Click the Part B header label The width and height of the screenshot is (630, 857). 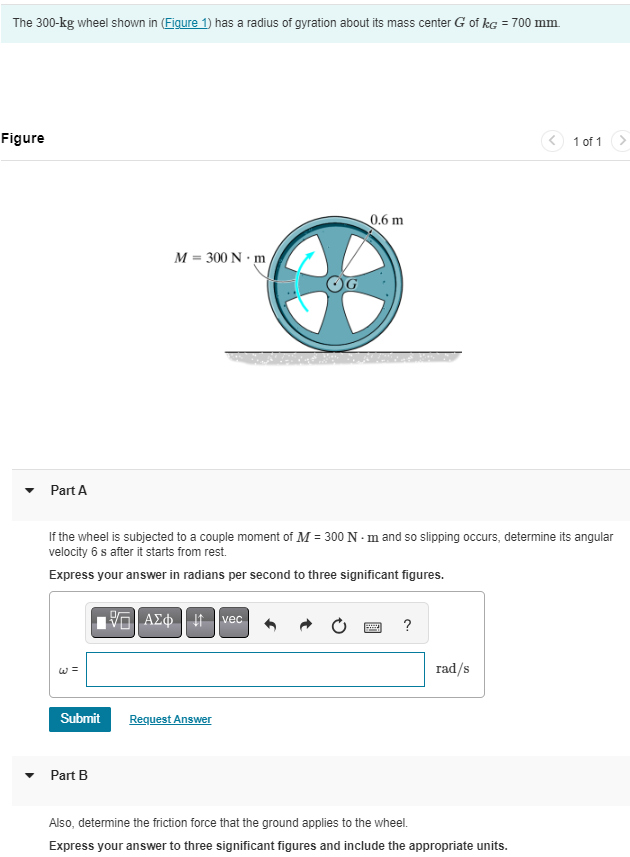click(x=68, y=775)
